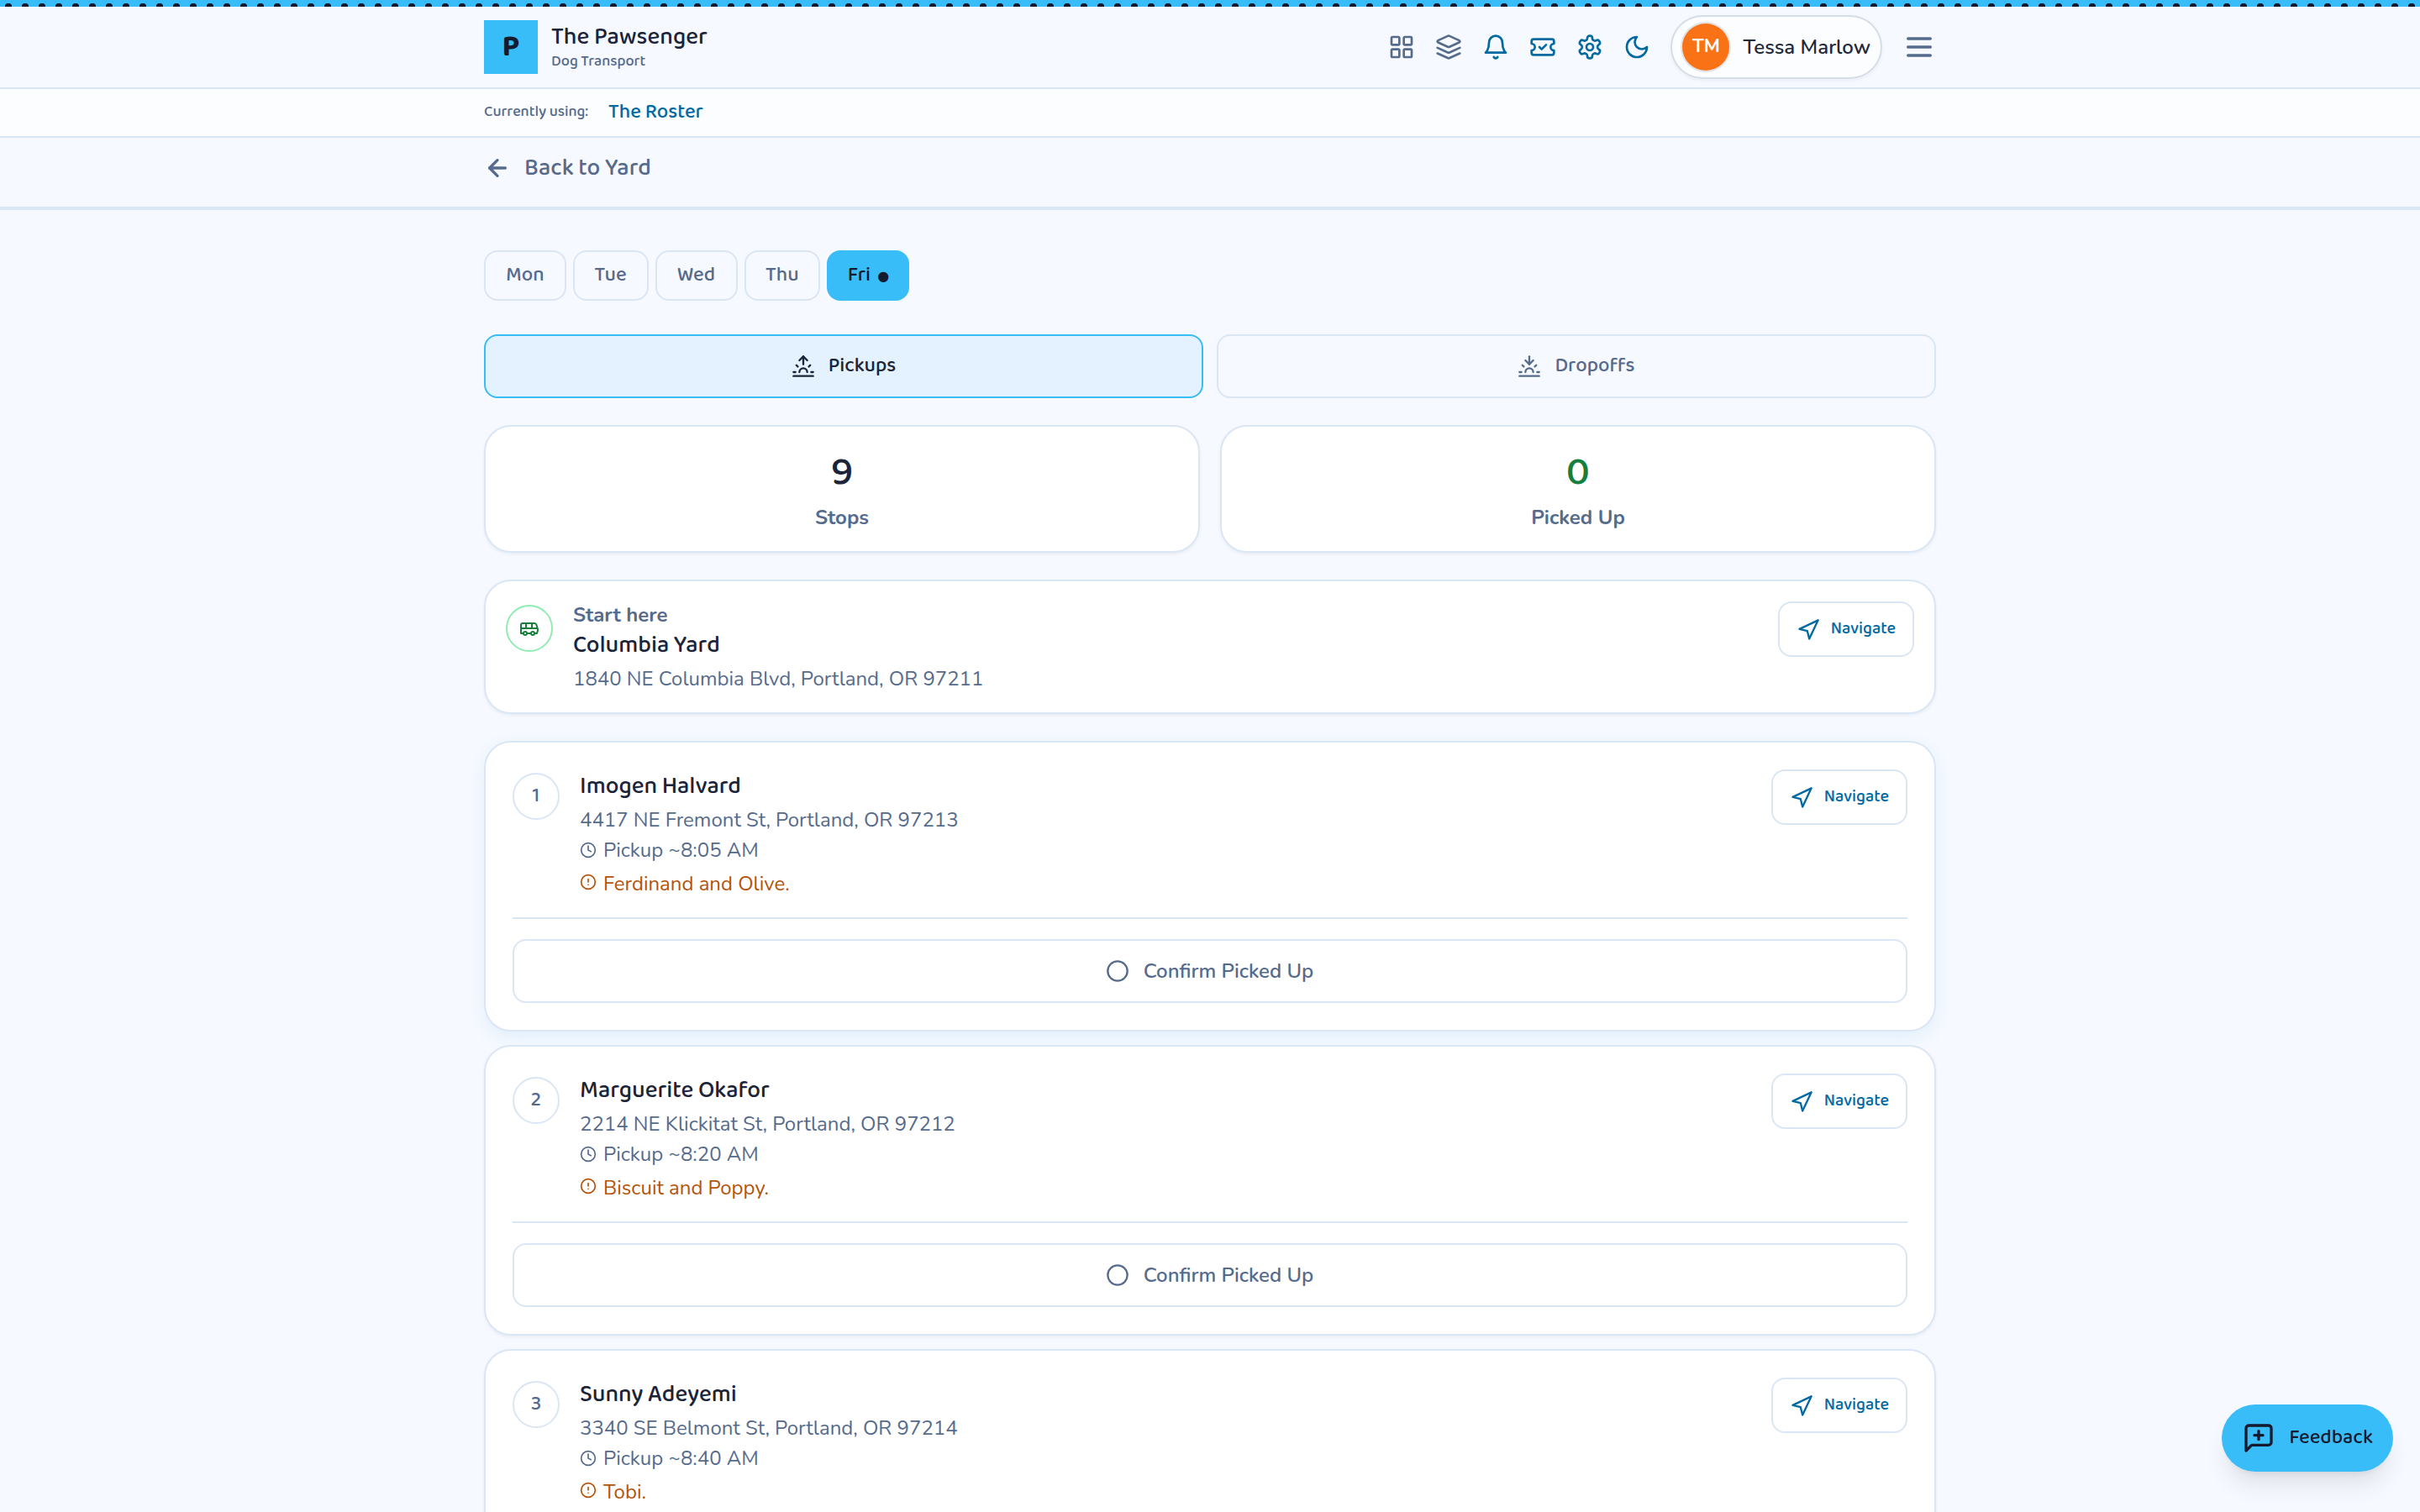The width and height of the screenshot is (2420, 1512).
Task: Click the layers stack icon in header
Action: click(1448, 47)
